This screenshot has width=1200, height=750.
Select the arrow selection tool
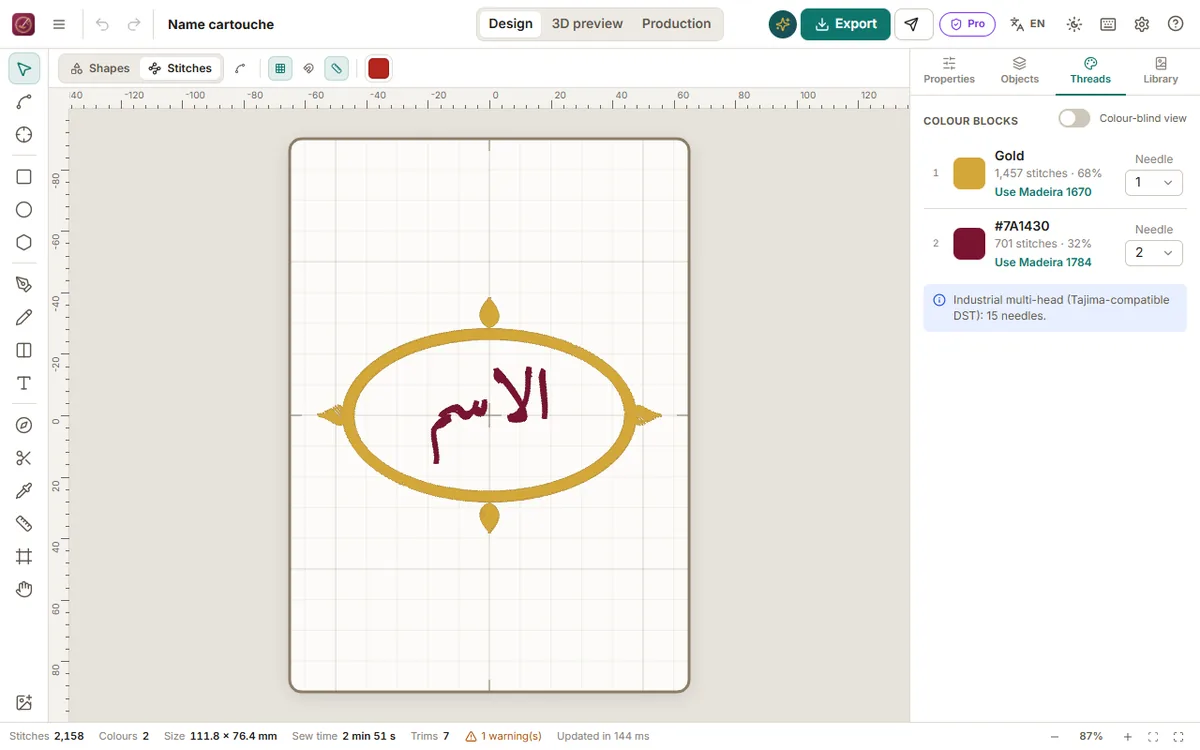tap(24, 69)
